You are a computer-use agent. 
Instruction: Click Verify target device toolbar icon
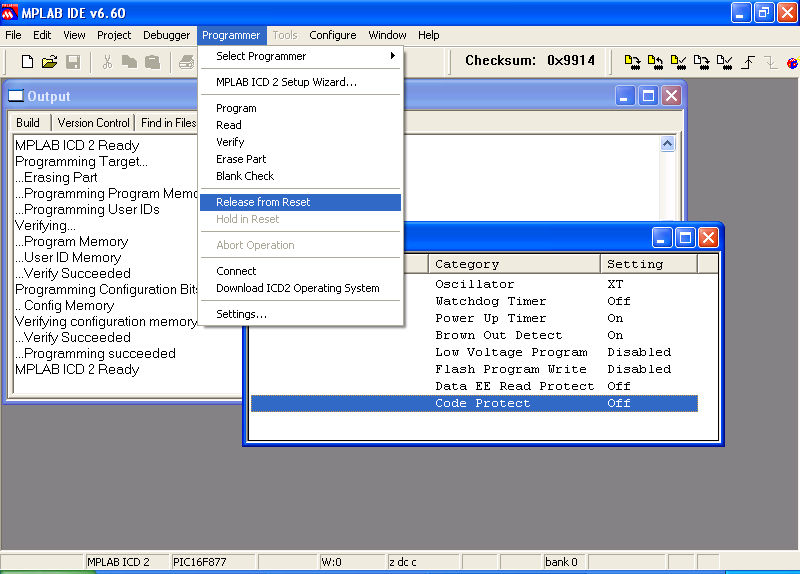coord(678,62)
